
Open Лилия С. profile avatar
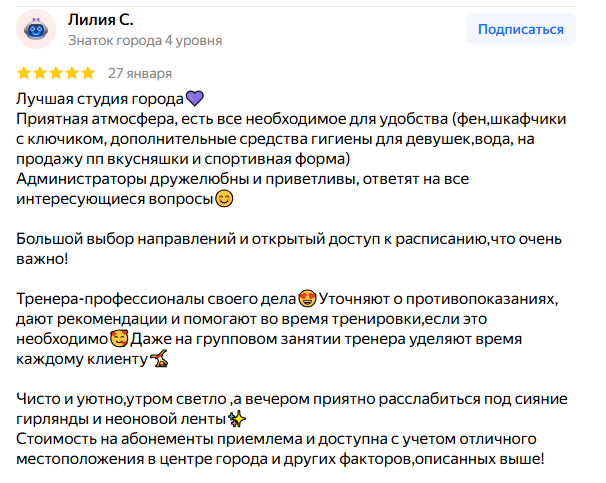36,30
